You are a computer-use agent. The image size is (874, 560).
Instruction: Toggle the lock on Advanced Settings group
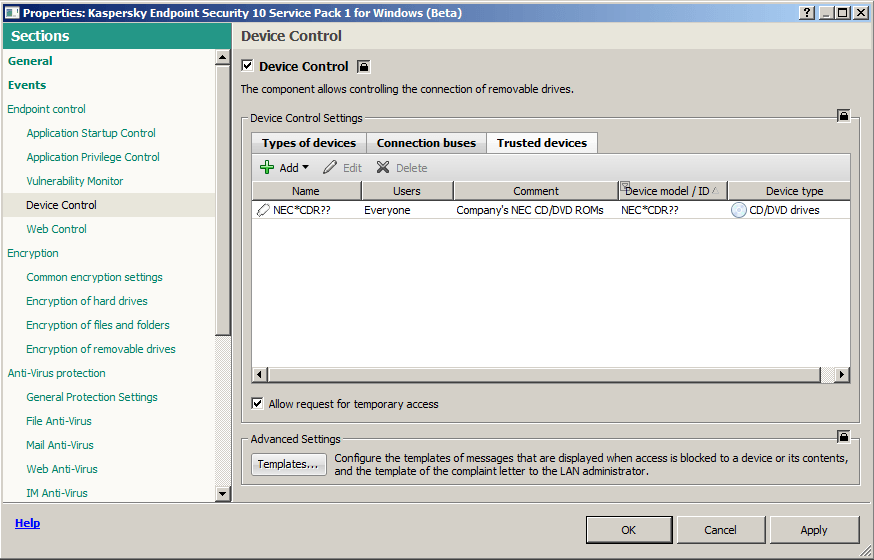pos(843,437)
